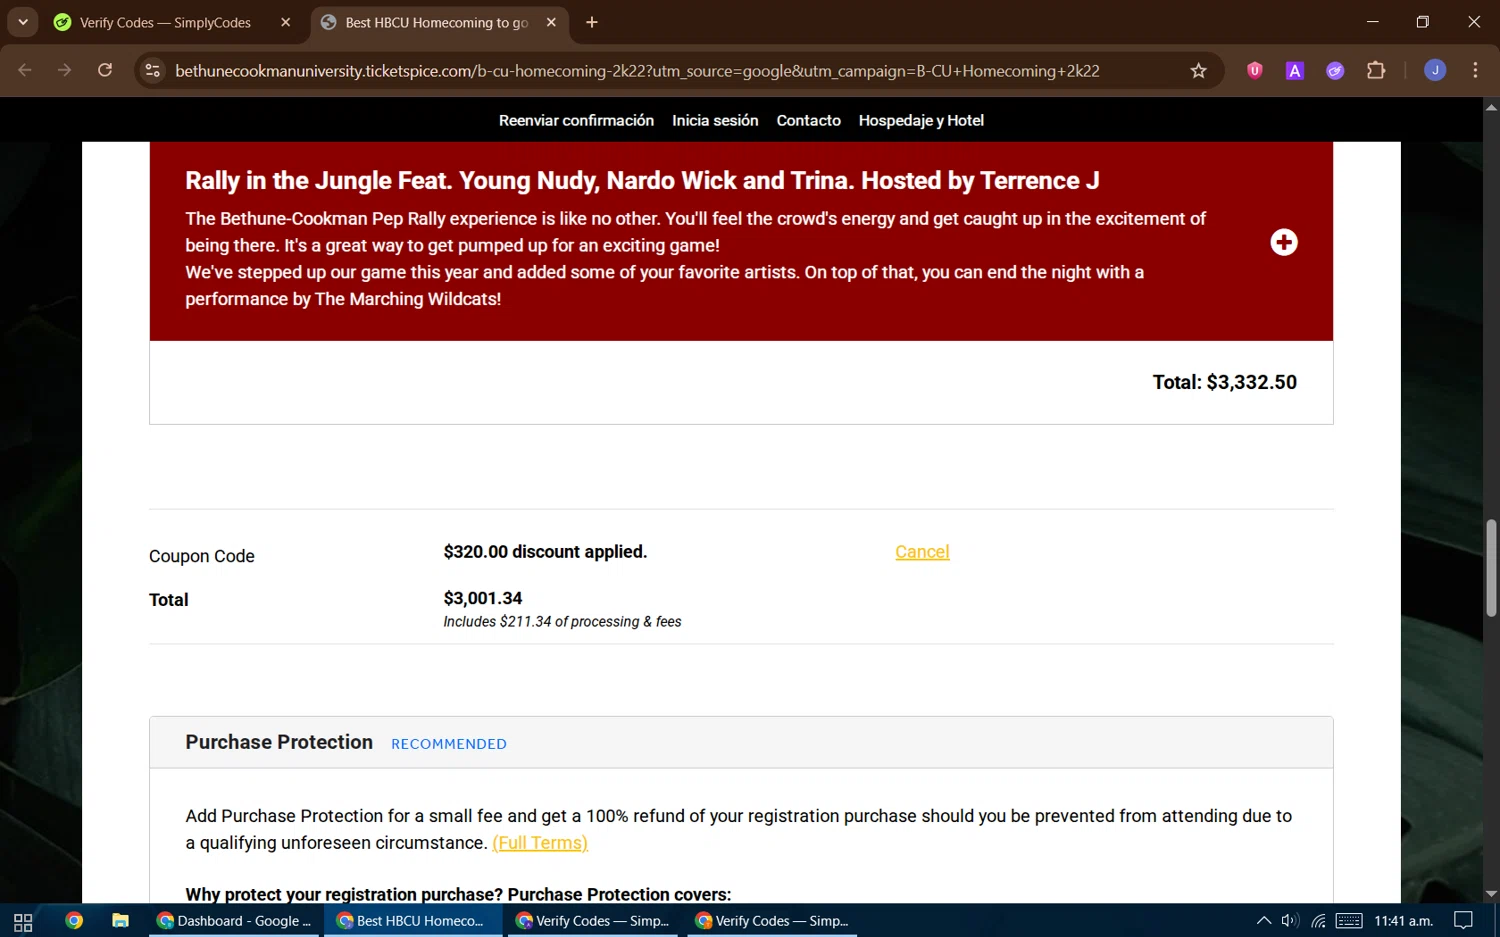Open the purple A extension icon
Screen dimensions: 1500x937
[1295, 70]
